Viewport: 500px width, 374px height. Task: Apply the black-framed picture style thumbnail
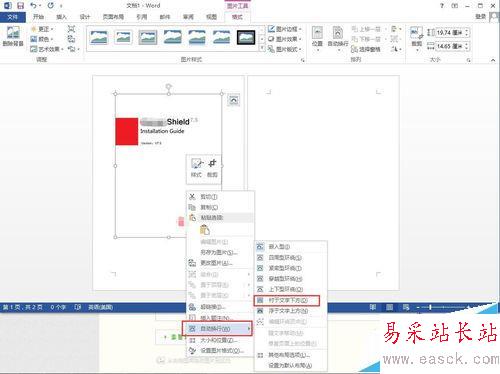point(246,38)
